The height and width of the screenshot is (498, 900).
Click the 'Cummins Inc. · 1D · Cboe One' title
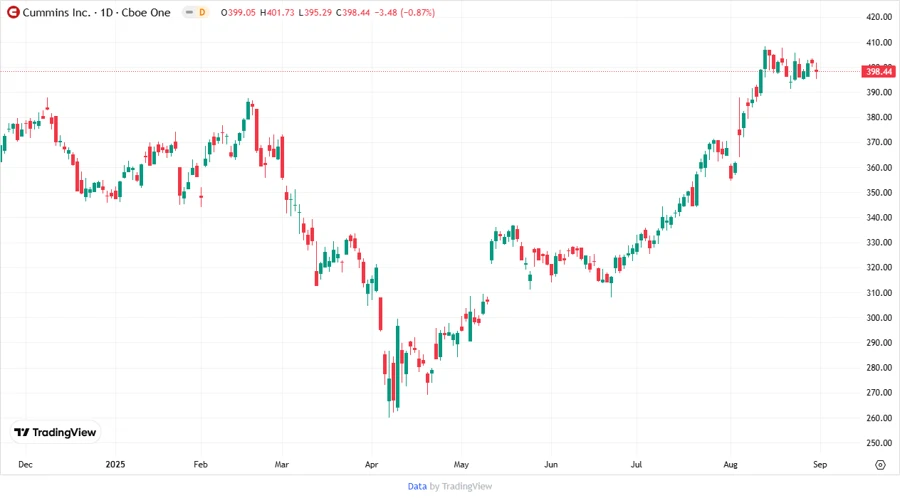pos(96,13)
